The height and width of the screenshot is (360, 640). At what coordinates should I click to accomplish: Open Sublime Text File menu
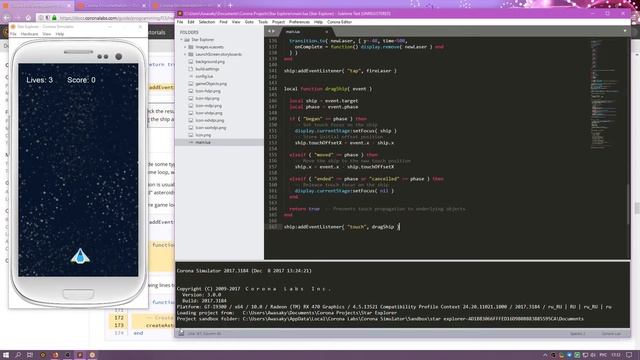click(180, 22)
